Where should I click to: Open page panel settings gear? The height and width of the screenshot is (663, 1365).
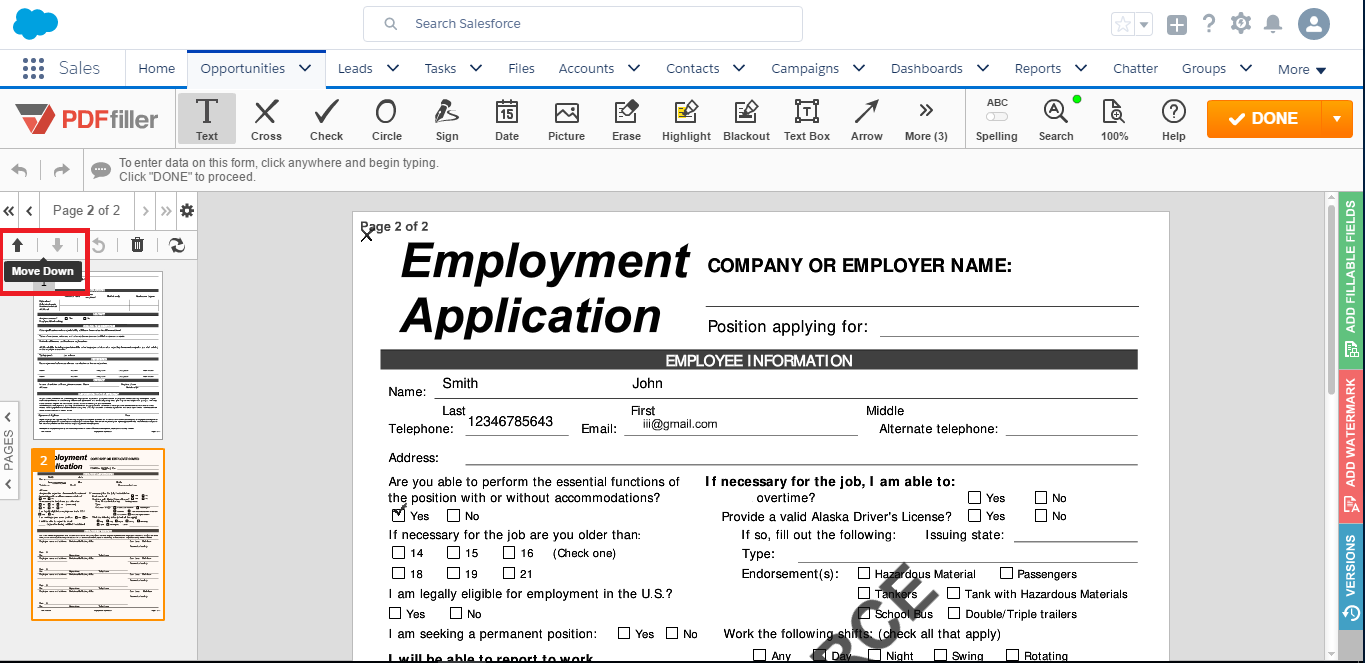tap(186, 211)
